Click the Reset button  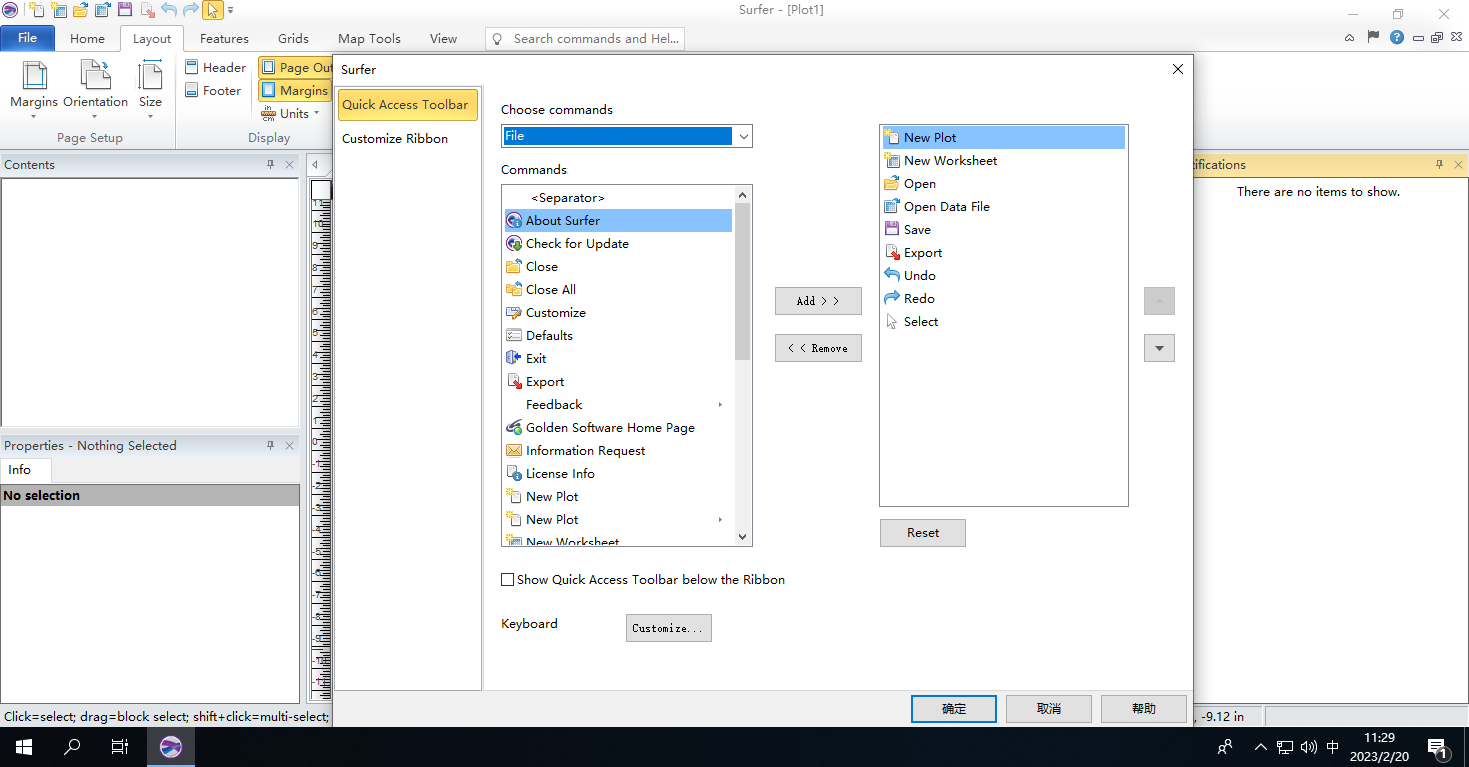click(x=923, y=533)
